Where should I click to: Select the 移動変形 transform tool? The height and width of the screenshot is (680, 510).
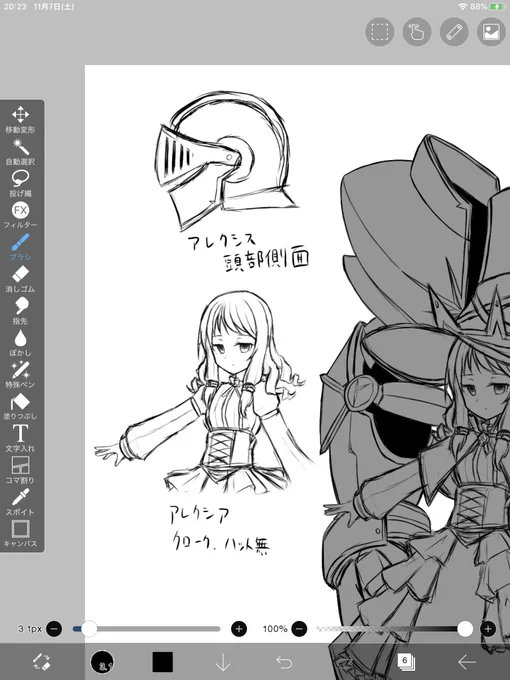coord(20,119)
